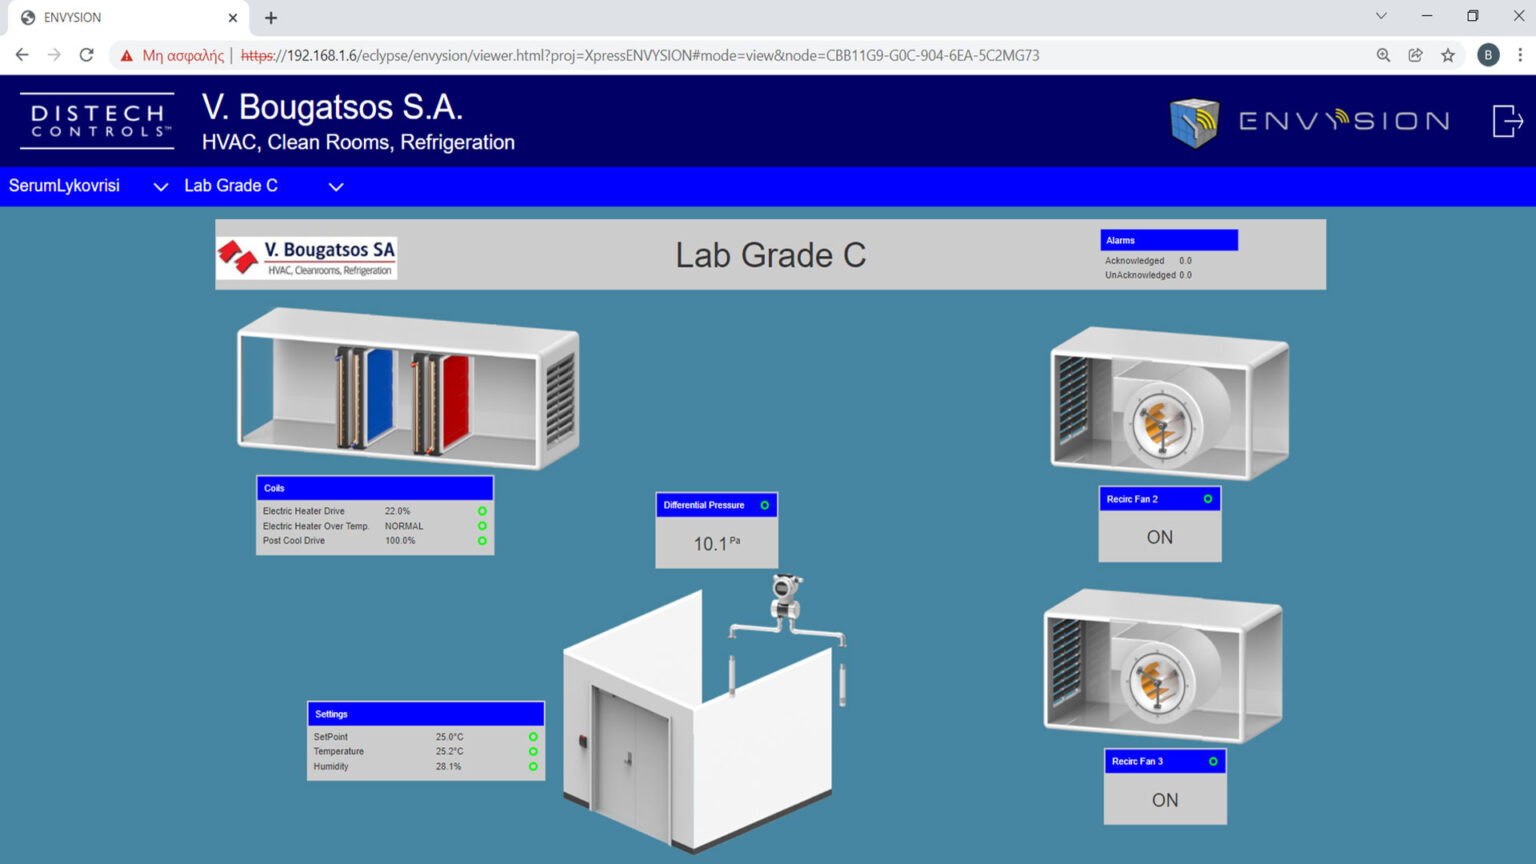Click the Recirc Fan 2 unit graphic

(x=1169, y=403)
